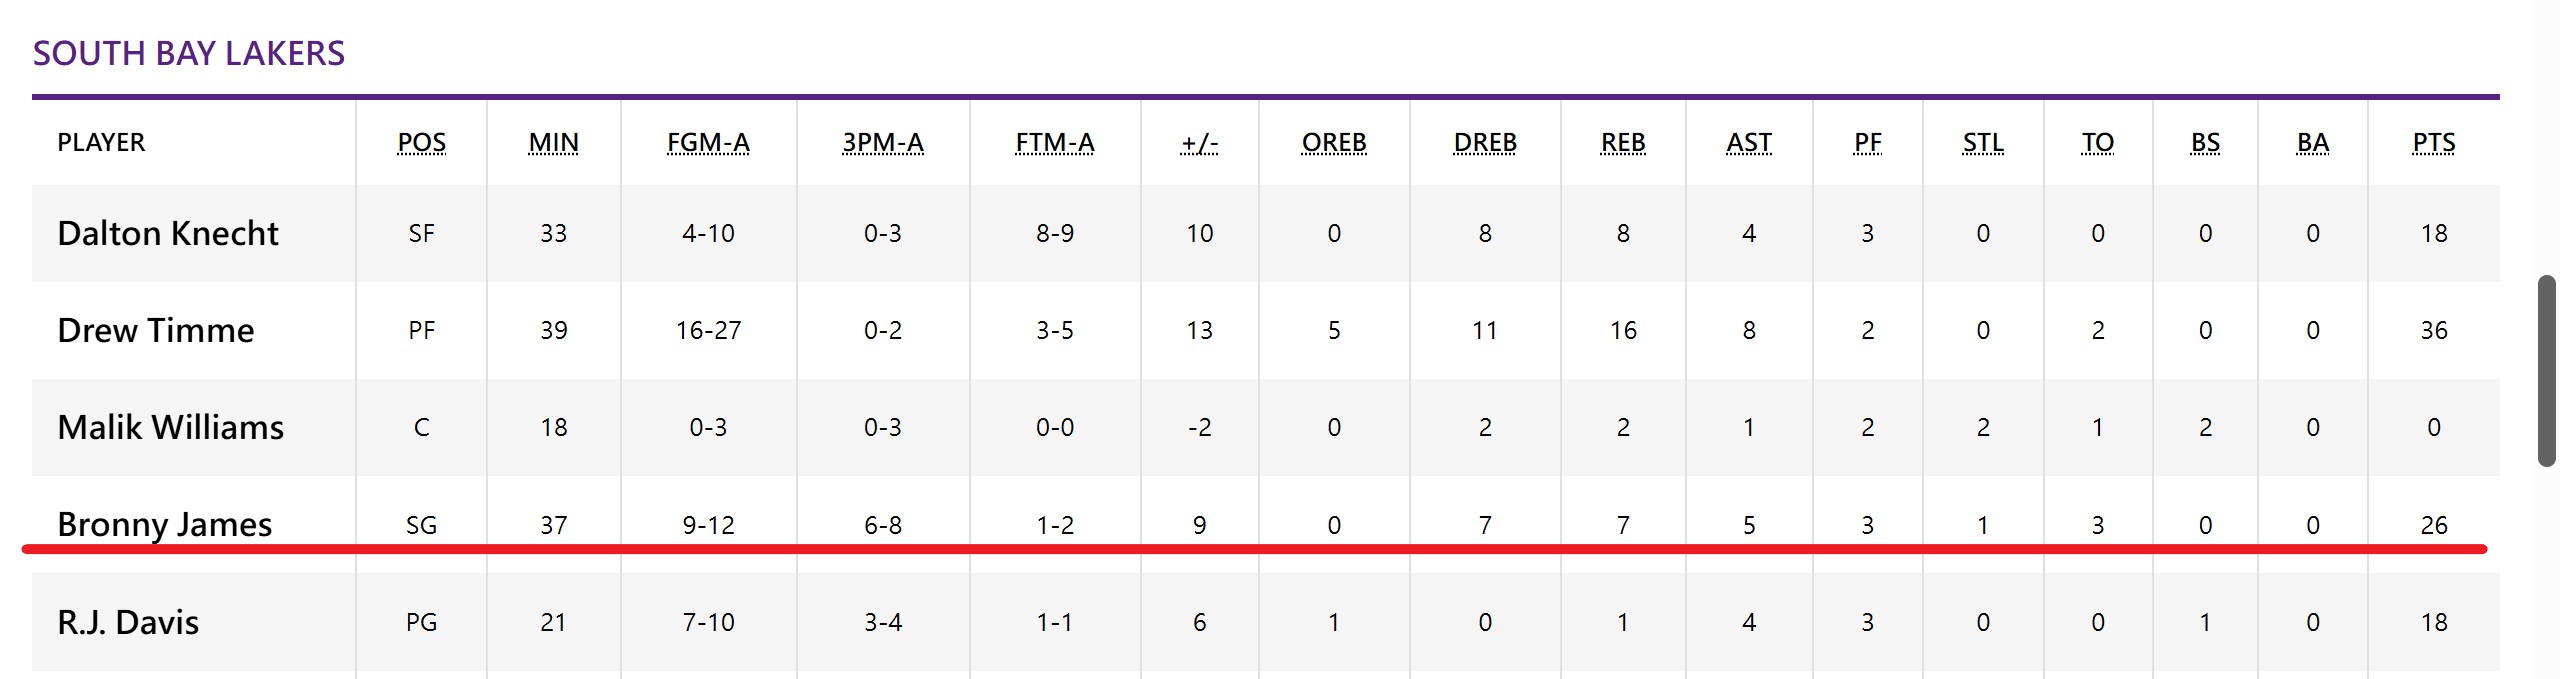Click R.J. Davis player name

[x=128, y=622]
